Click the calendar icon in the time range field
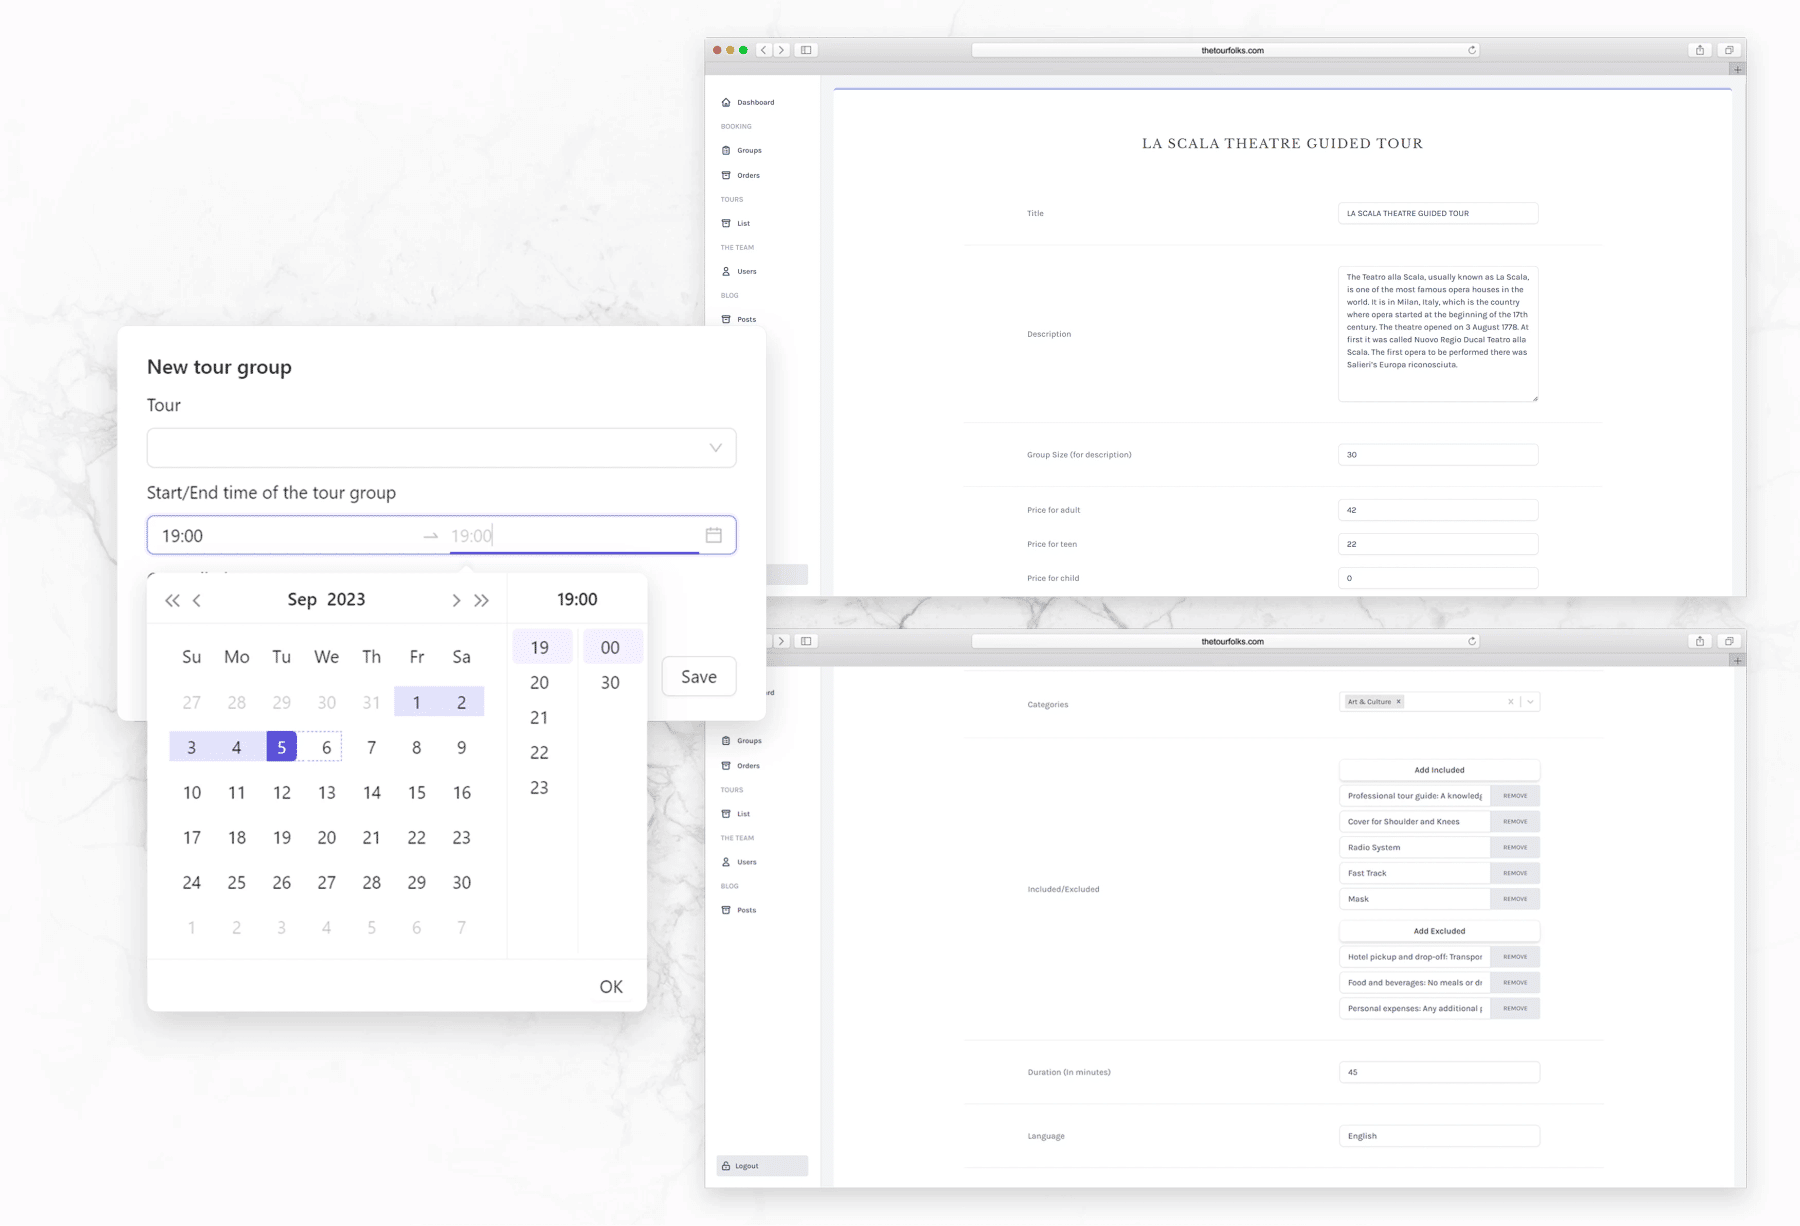 click(713, 535)
